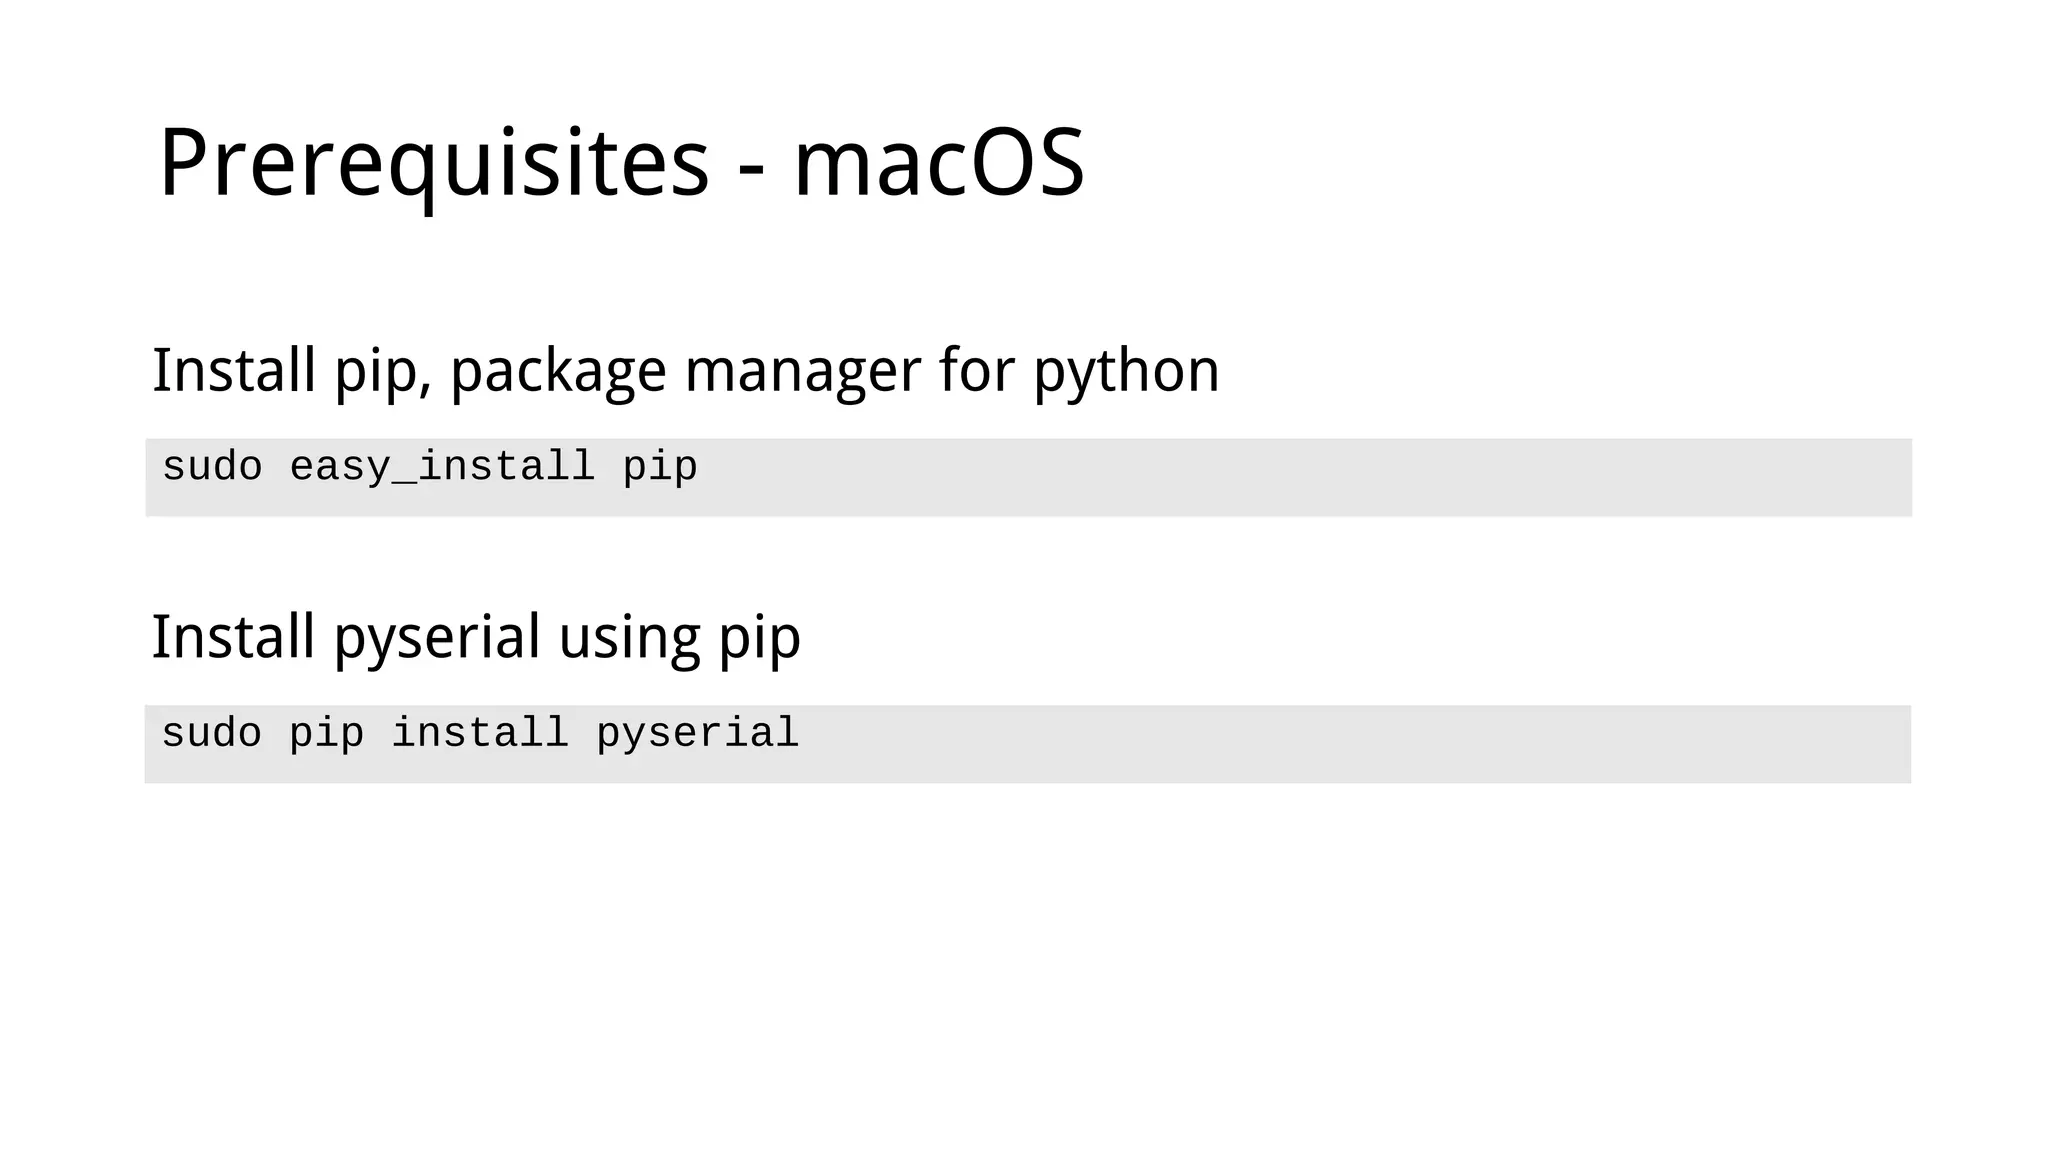The image size is (2048, 1152).
Task: Click the 'sudo pip install pyserial' command text
Action: 480,733
